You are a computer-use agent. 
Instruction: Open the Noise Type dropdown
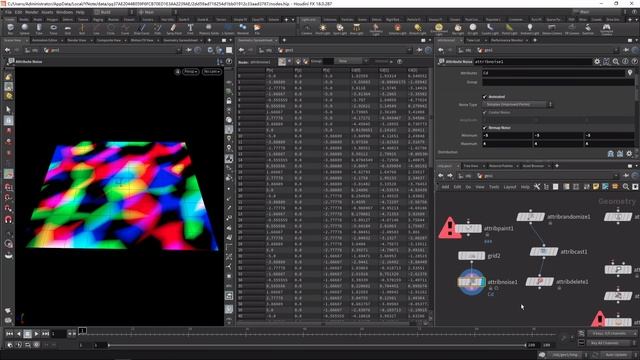click(518, 104)
